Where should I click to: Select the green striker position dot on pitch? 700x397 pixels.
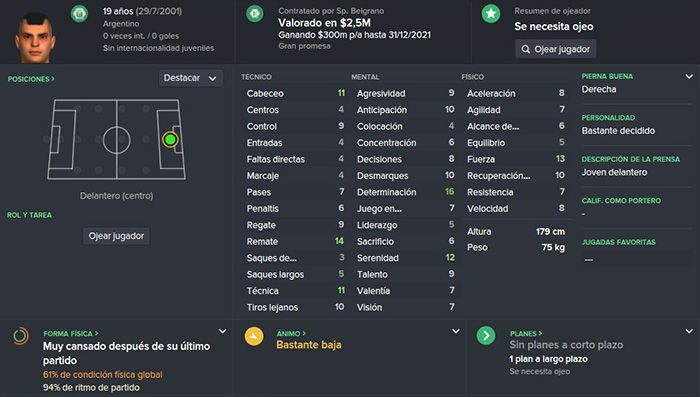(x=170, y=140)
